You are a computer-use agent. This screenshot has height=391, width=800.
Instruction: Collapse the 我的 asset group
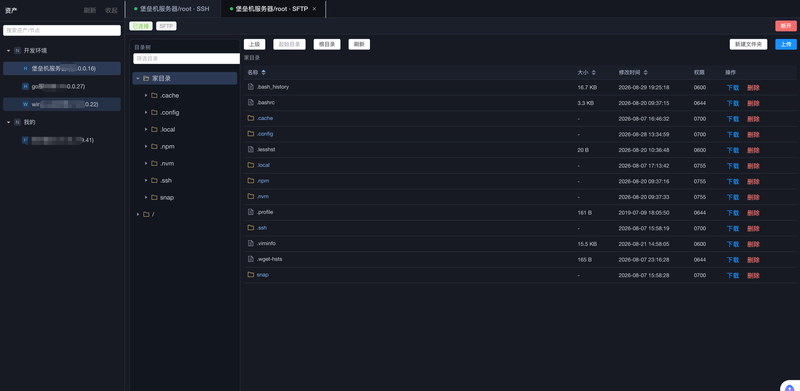point(8,122)
